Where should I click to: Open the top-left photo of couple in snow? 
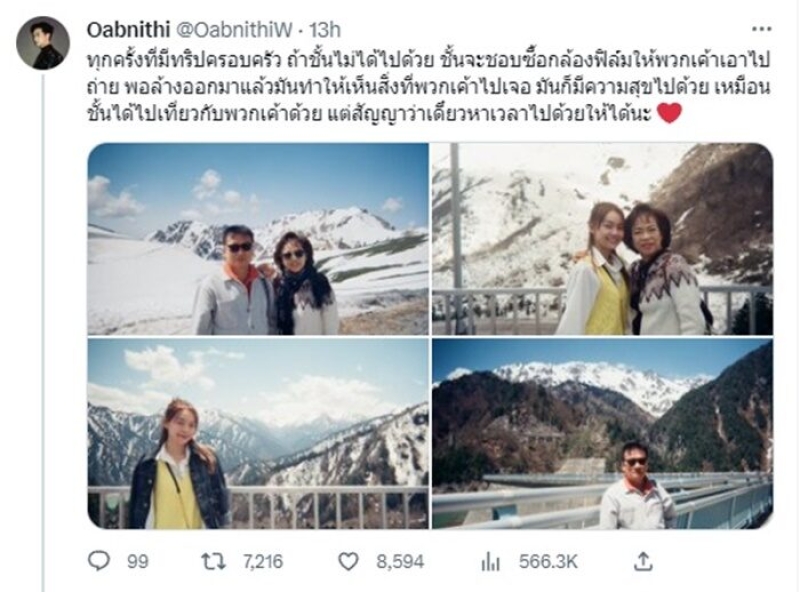pyautogui.click(x=258, y=239)
